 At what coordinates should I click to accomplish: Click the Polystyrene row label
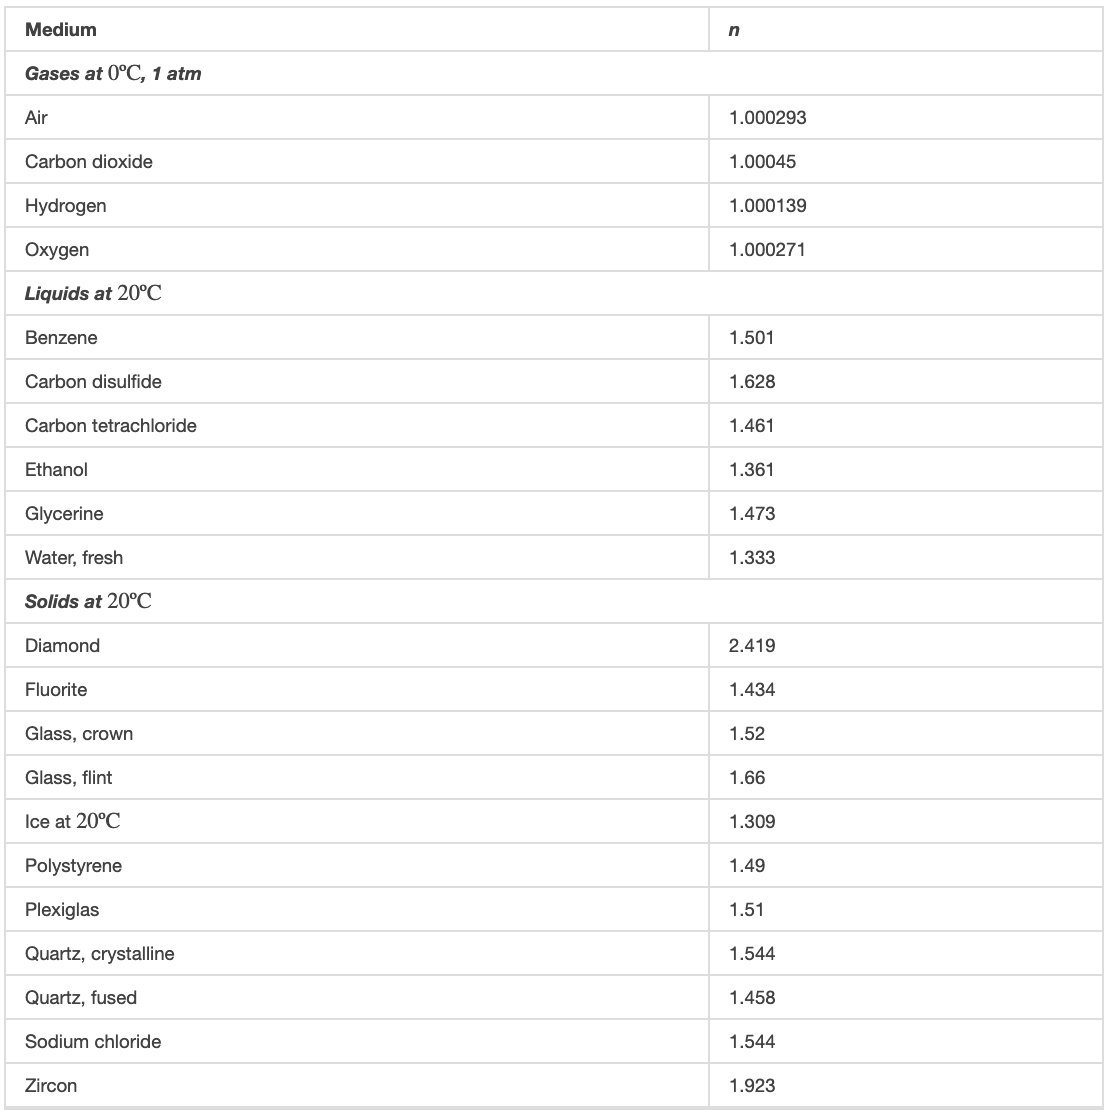pos(74,866)
